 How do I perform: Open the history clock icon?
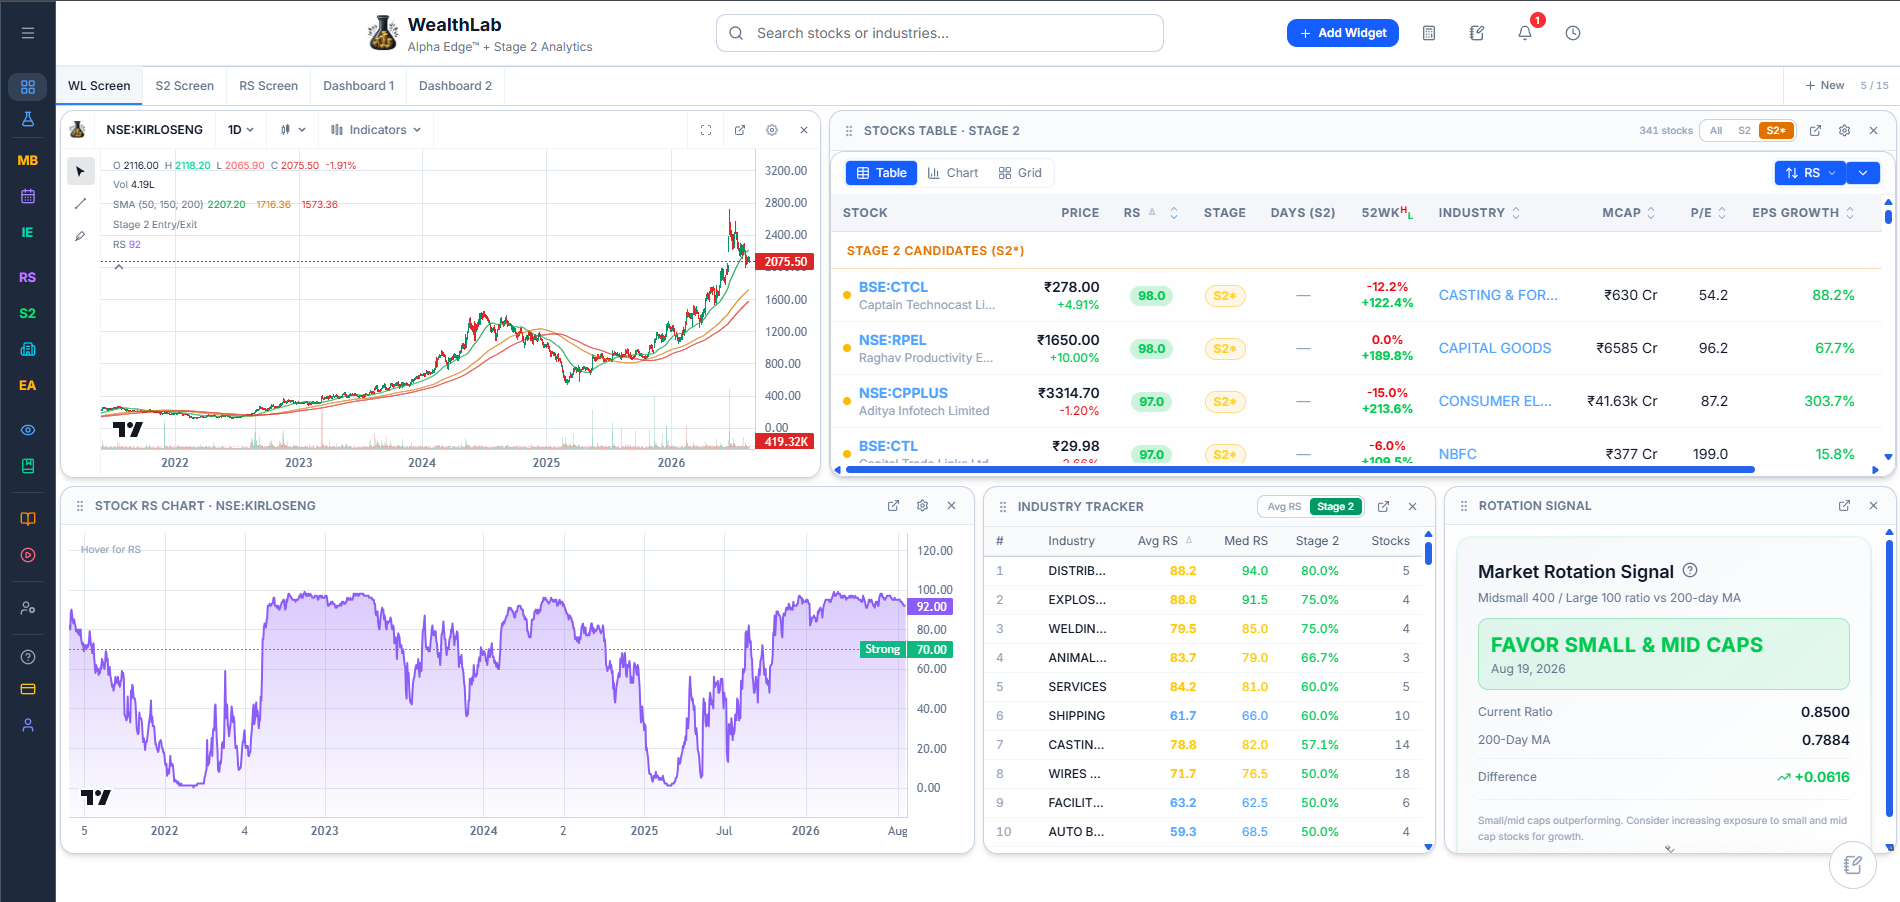click(x=1573, y=33)
